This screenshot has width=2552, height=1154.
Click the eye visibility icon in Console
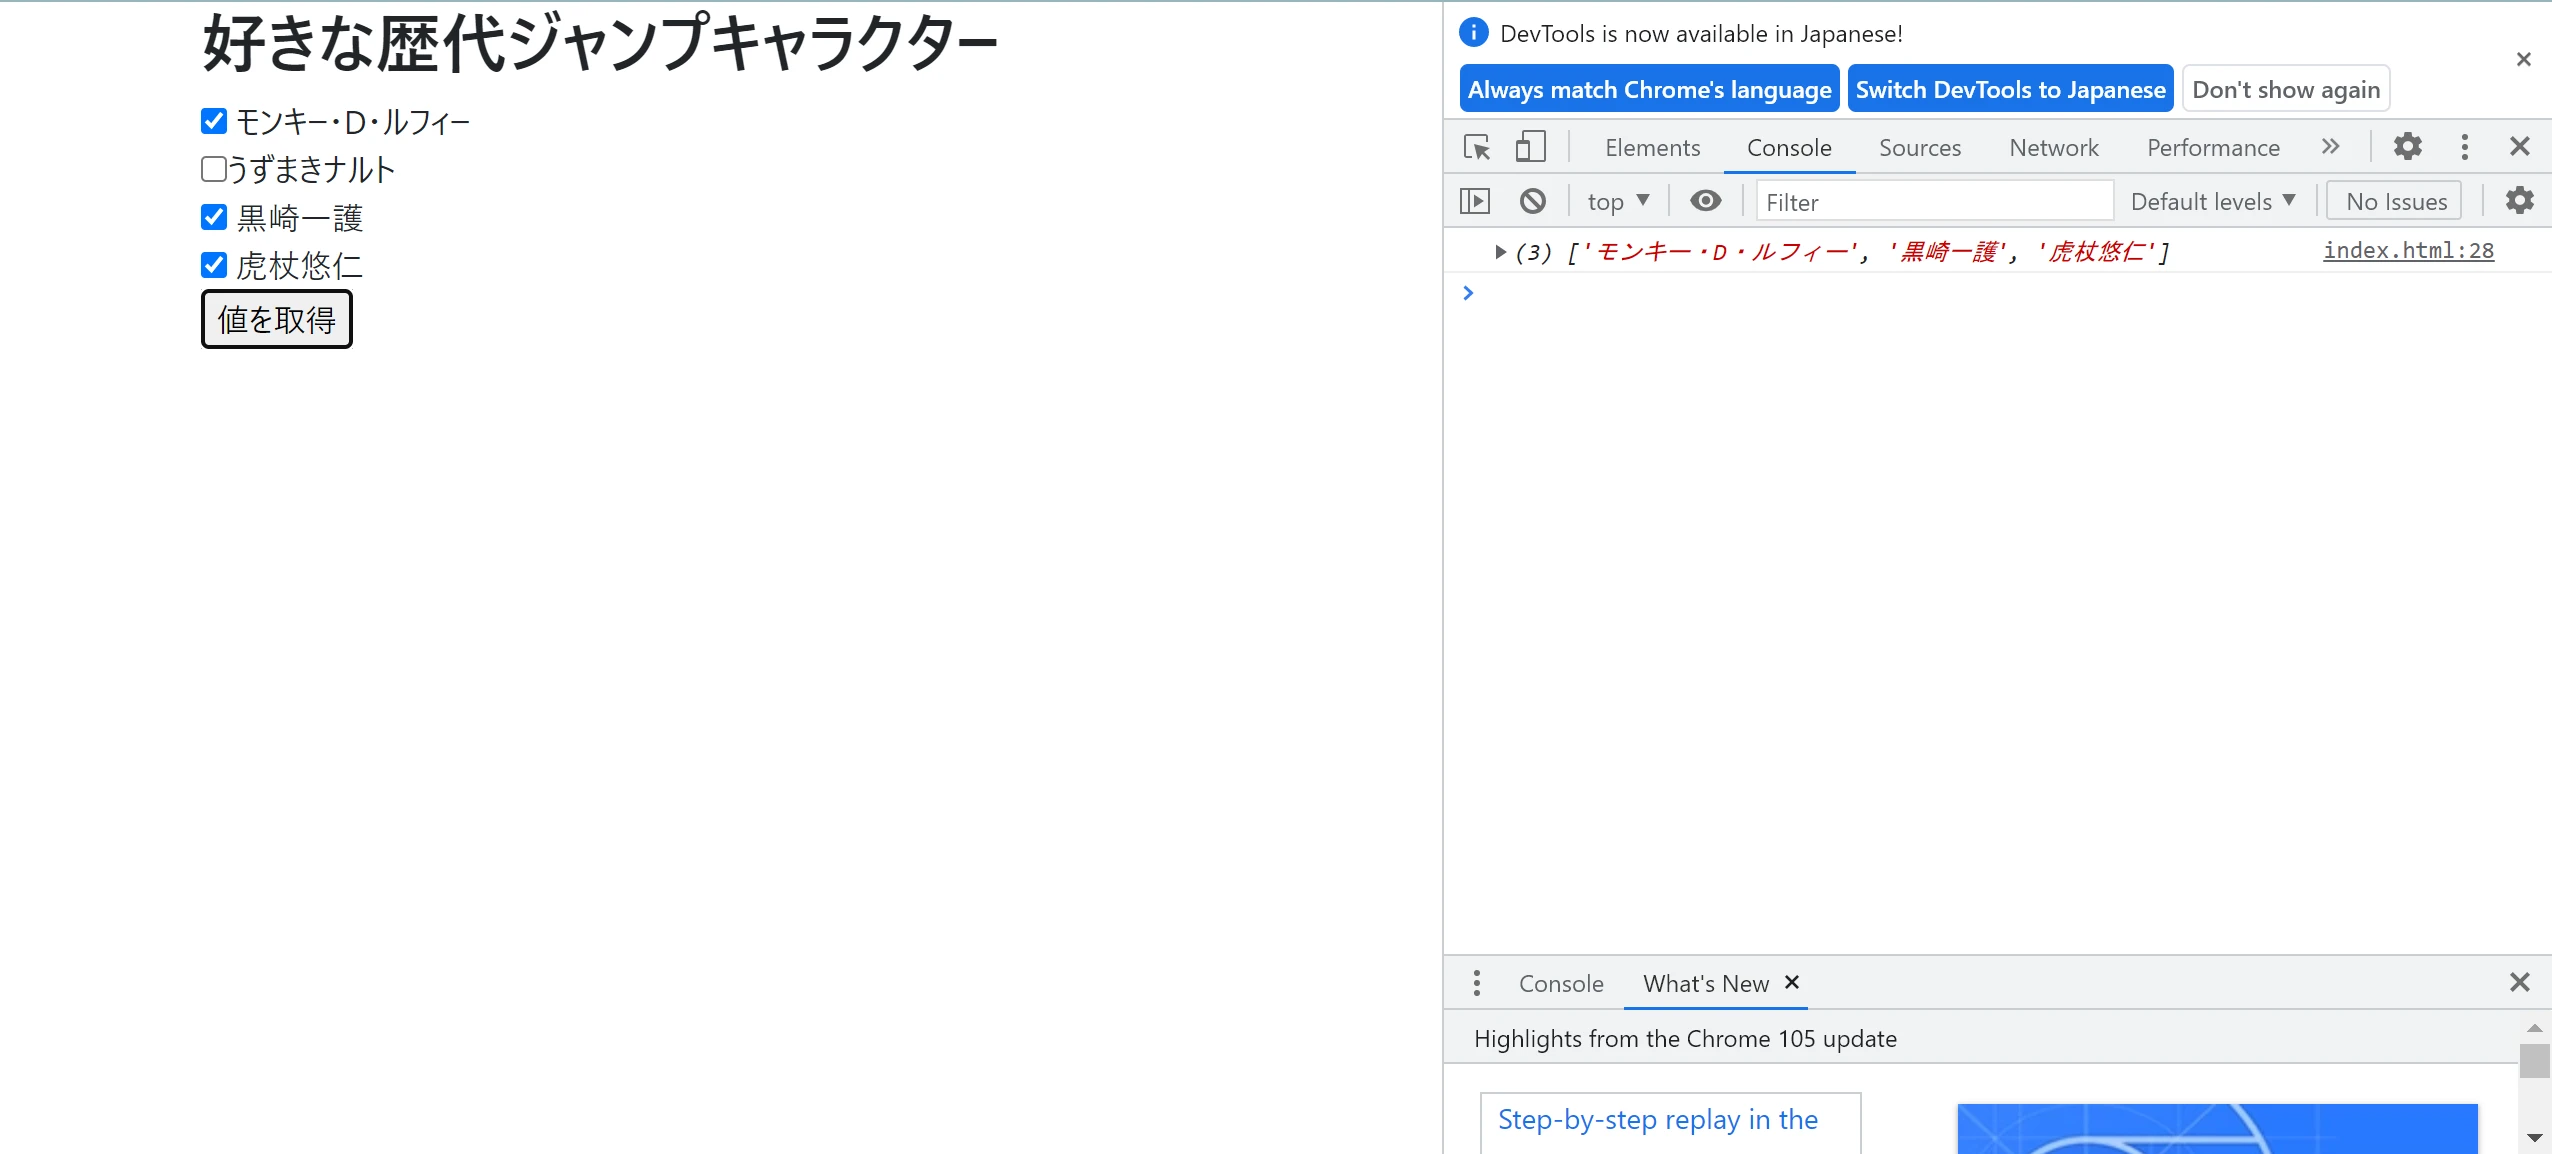(1706, 200)
